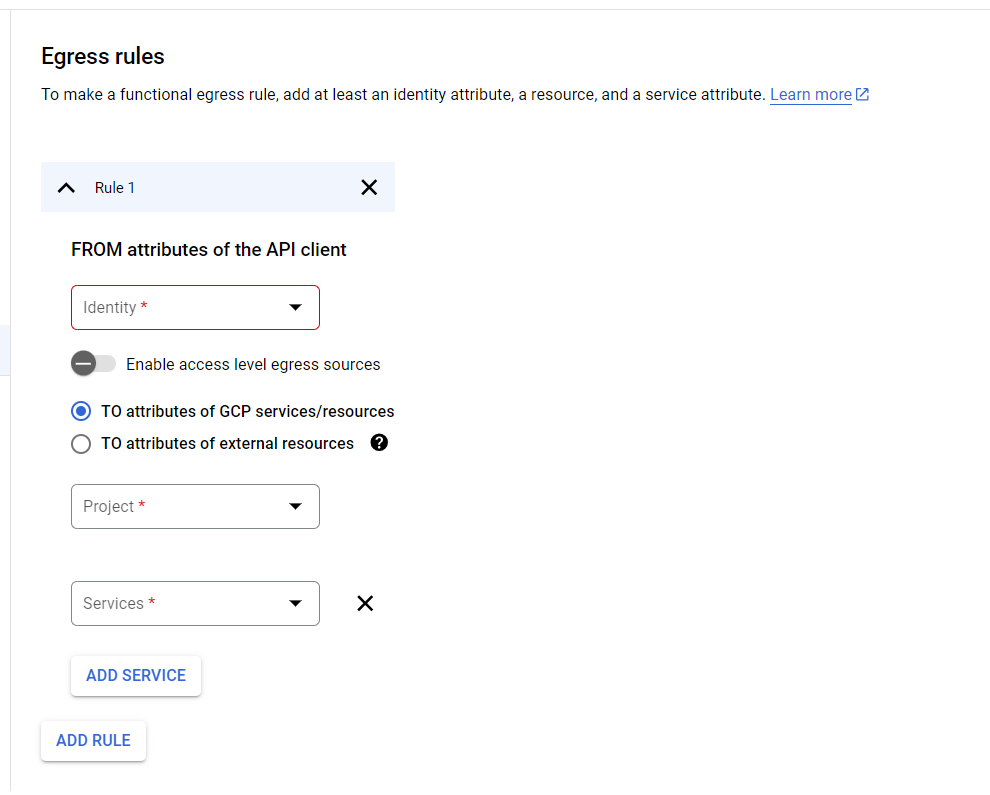
Task: Collapse Rule 1 using the chevron icon
Action: (x=66, y=187)
